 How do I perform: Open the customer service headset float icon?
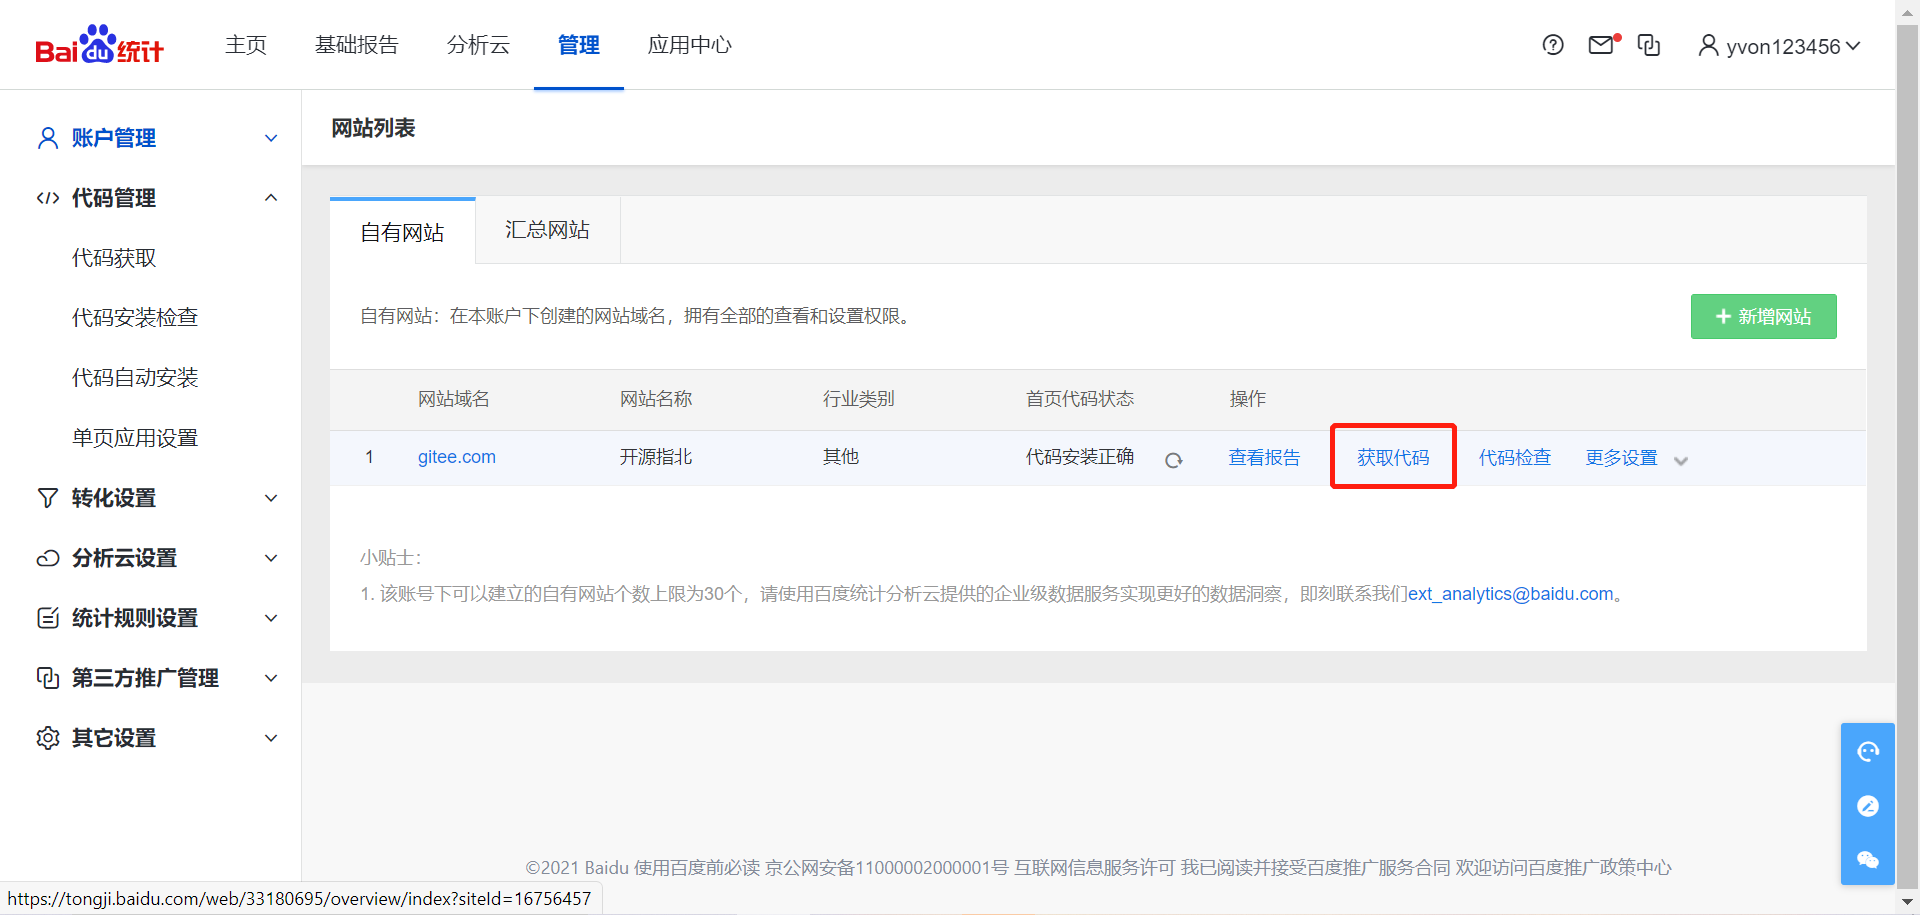coord(1868,752)
